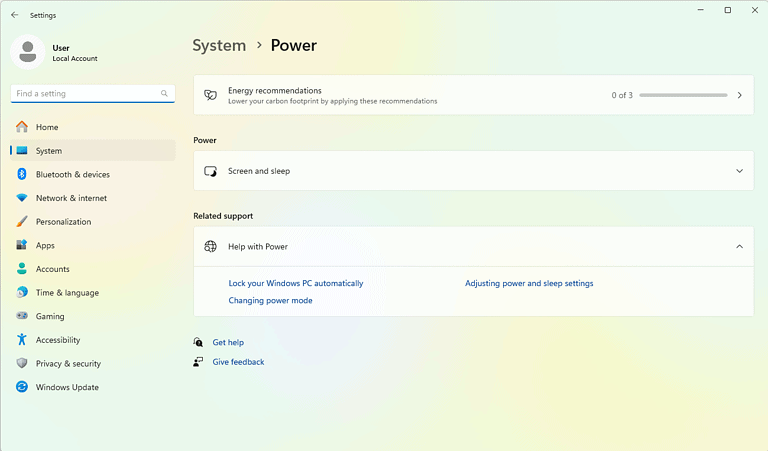Open Energy recommendations chevron arrow
768x451 pixels.
[x=739, y=95]
